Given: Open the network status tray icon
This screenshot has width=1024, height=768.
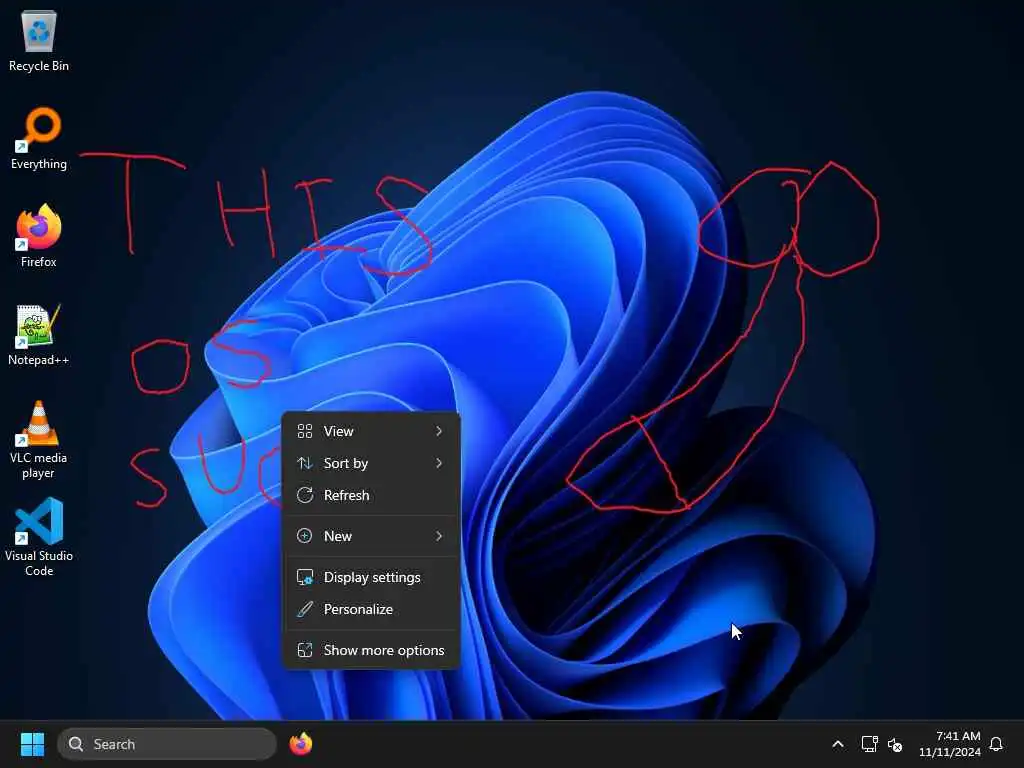Looking at the screenshot, I should point(869,744).
